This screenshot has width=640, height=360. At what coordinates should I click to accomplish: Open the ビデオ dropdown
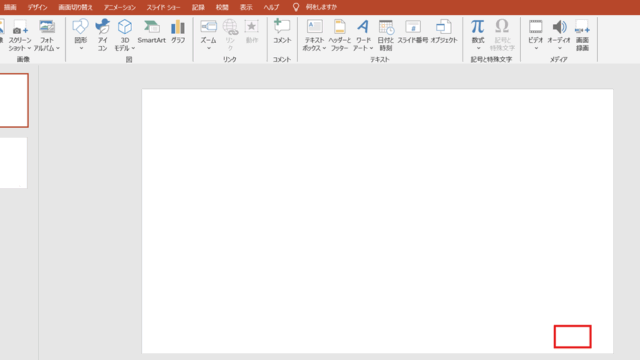(536, 36)
